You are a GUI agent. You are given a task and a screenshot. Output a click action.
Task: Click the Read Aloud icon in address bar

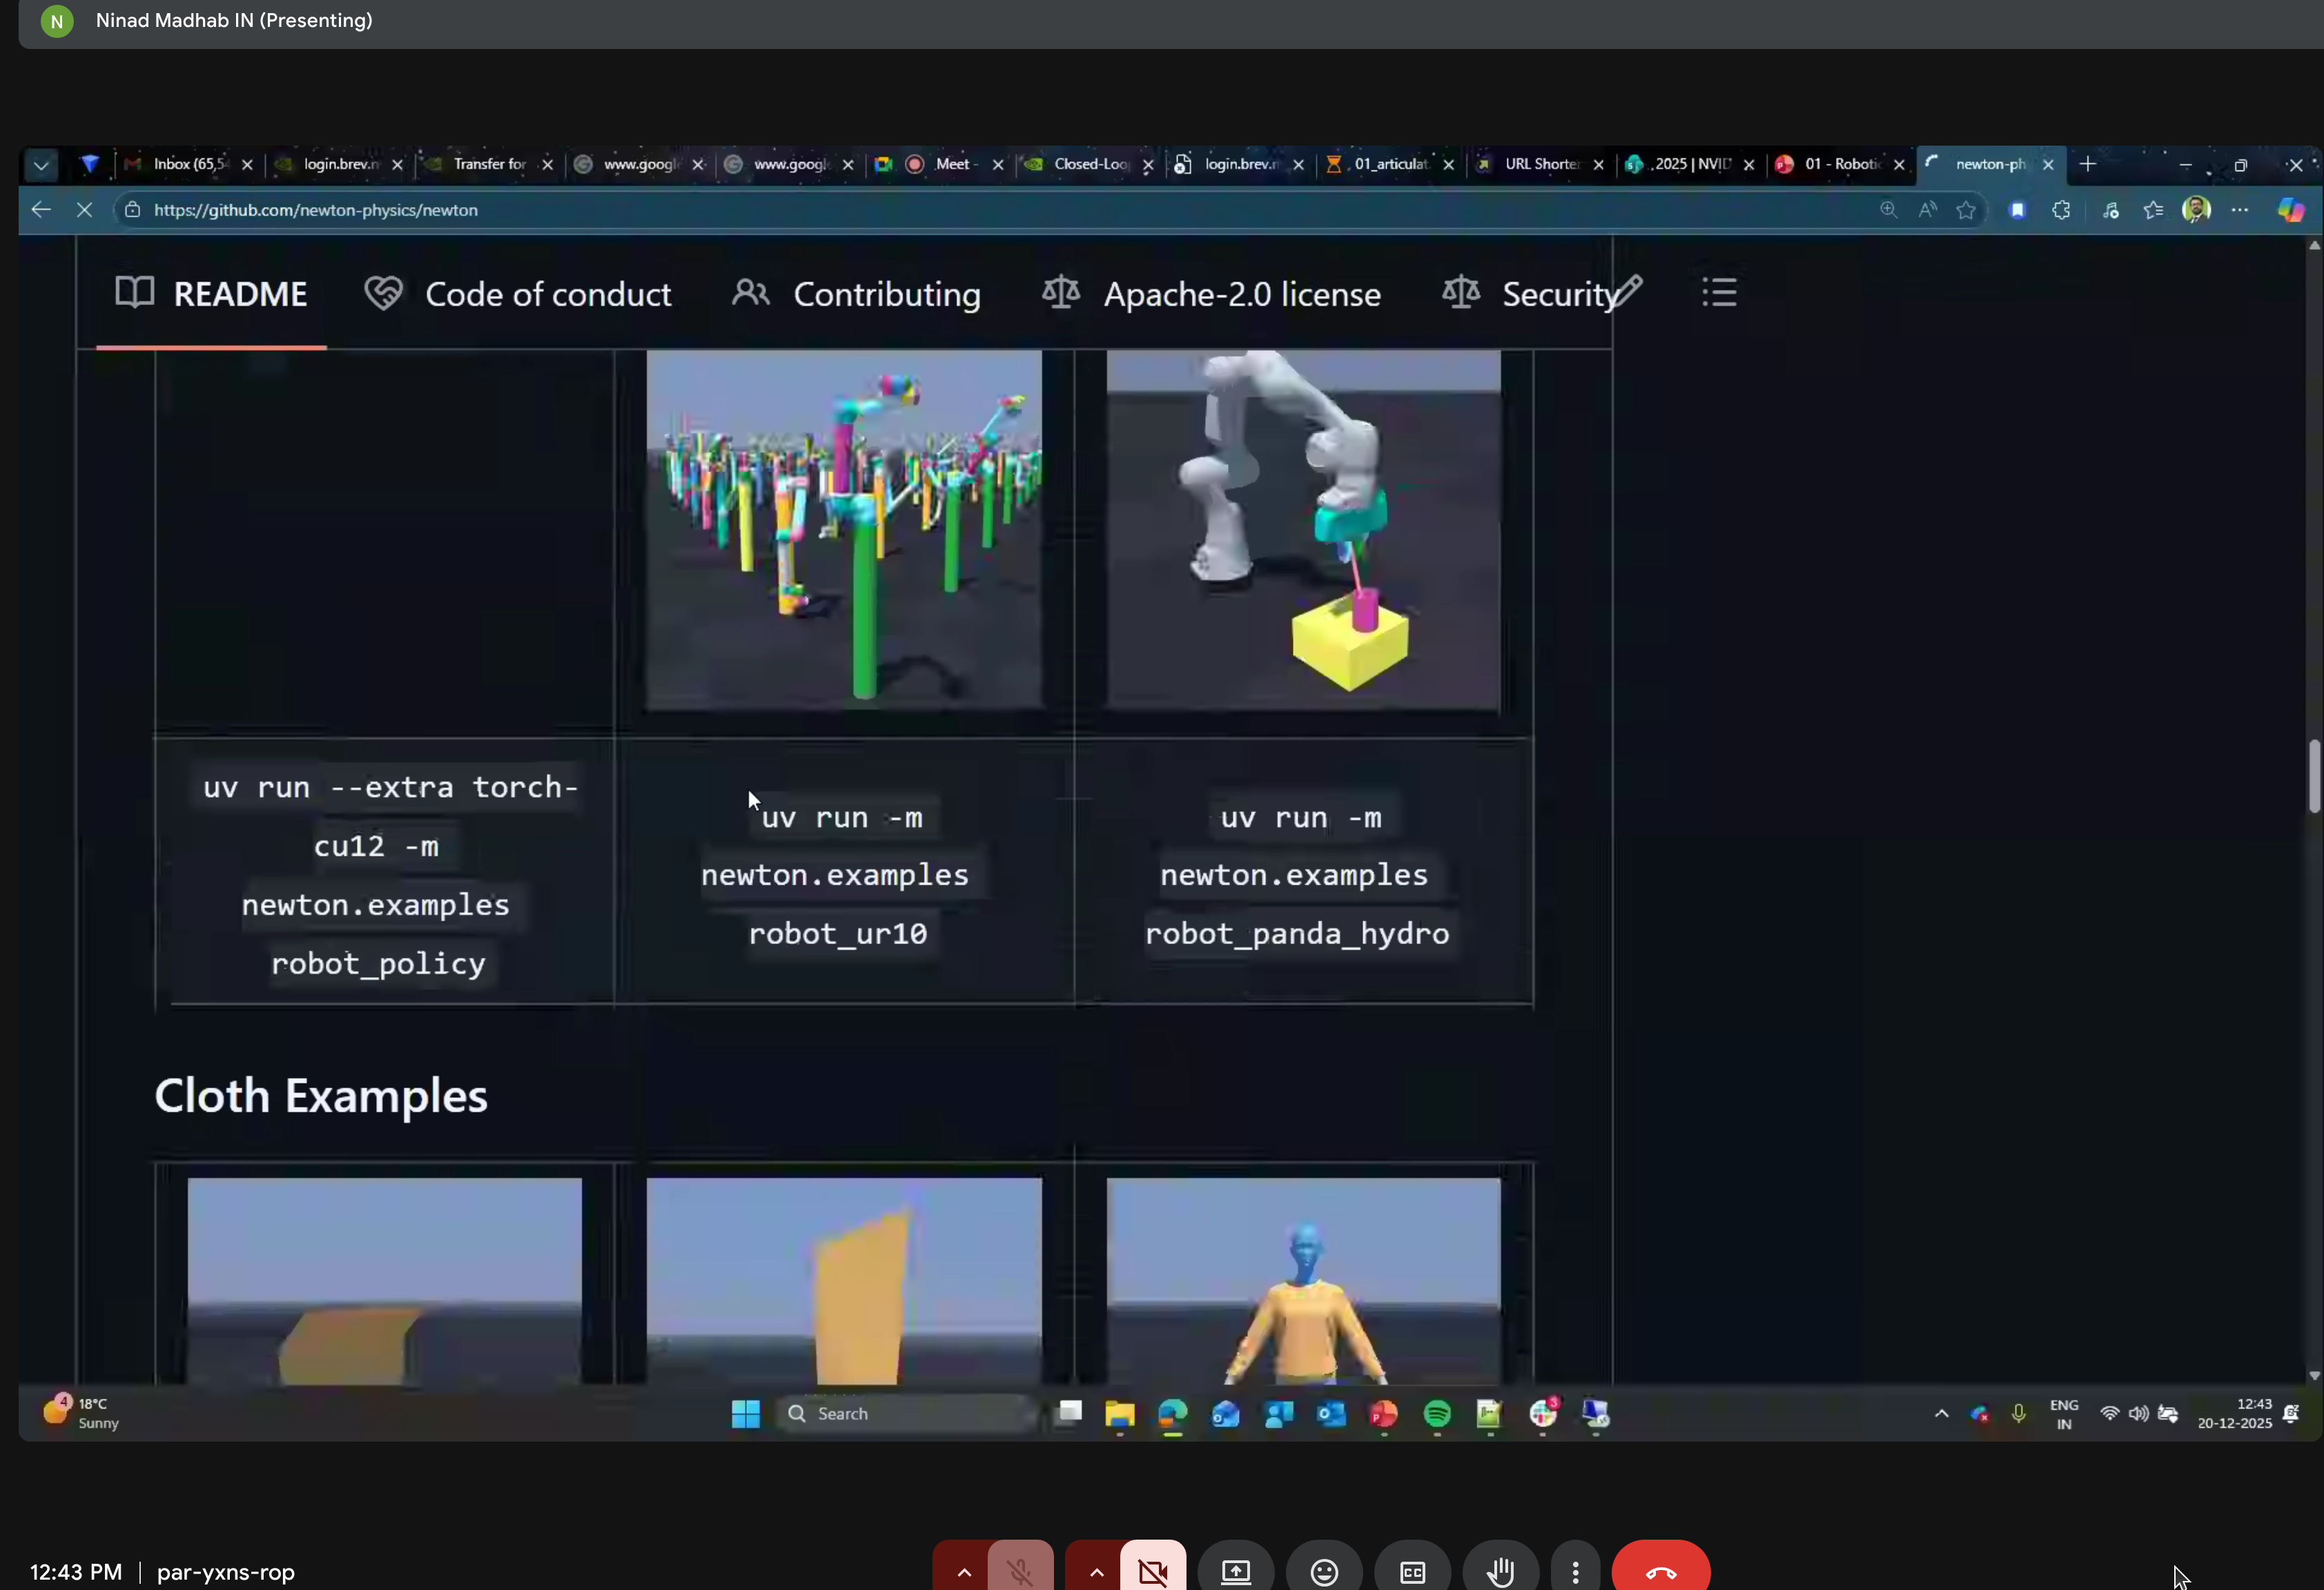point(1927,210)
